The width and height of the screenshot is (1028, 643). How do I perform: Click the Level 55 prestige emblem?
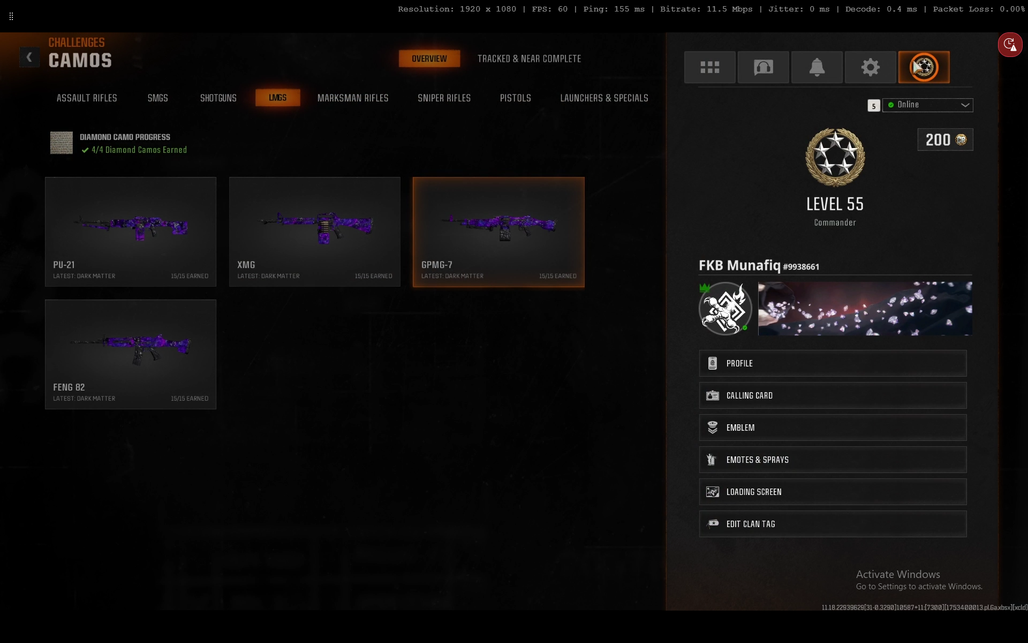(x=835, y=157)
